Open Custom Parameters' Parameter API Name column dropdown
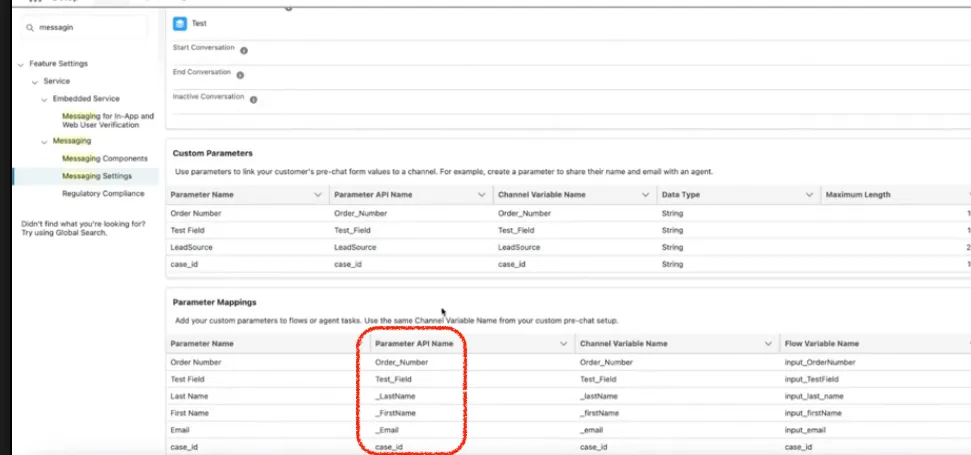Viewport: 971px width, 455px height. (481, 195)
